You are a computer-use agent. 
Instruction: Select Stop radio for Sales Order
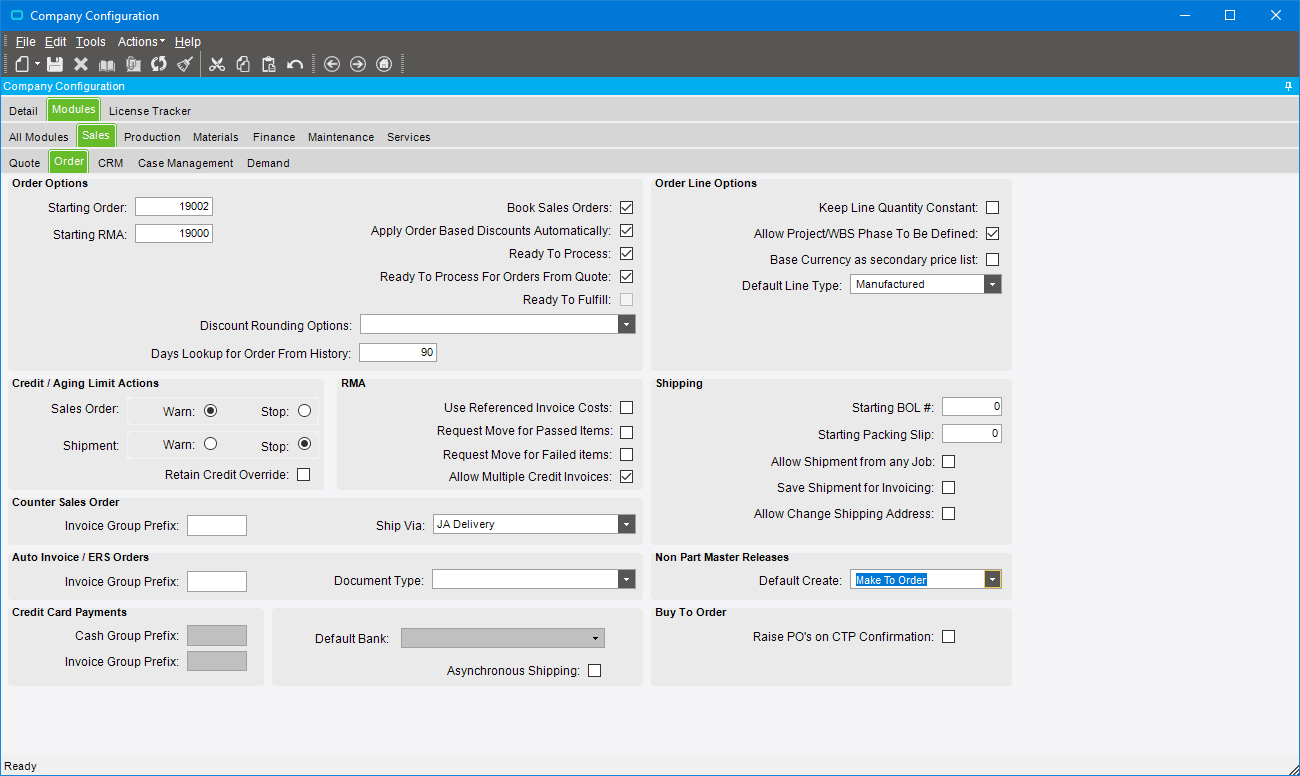point(304,411)
